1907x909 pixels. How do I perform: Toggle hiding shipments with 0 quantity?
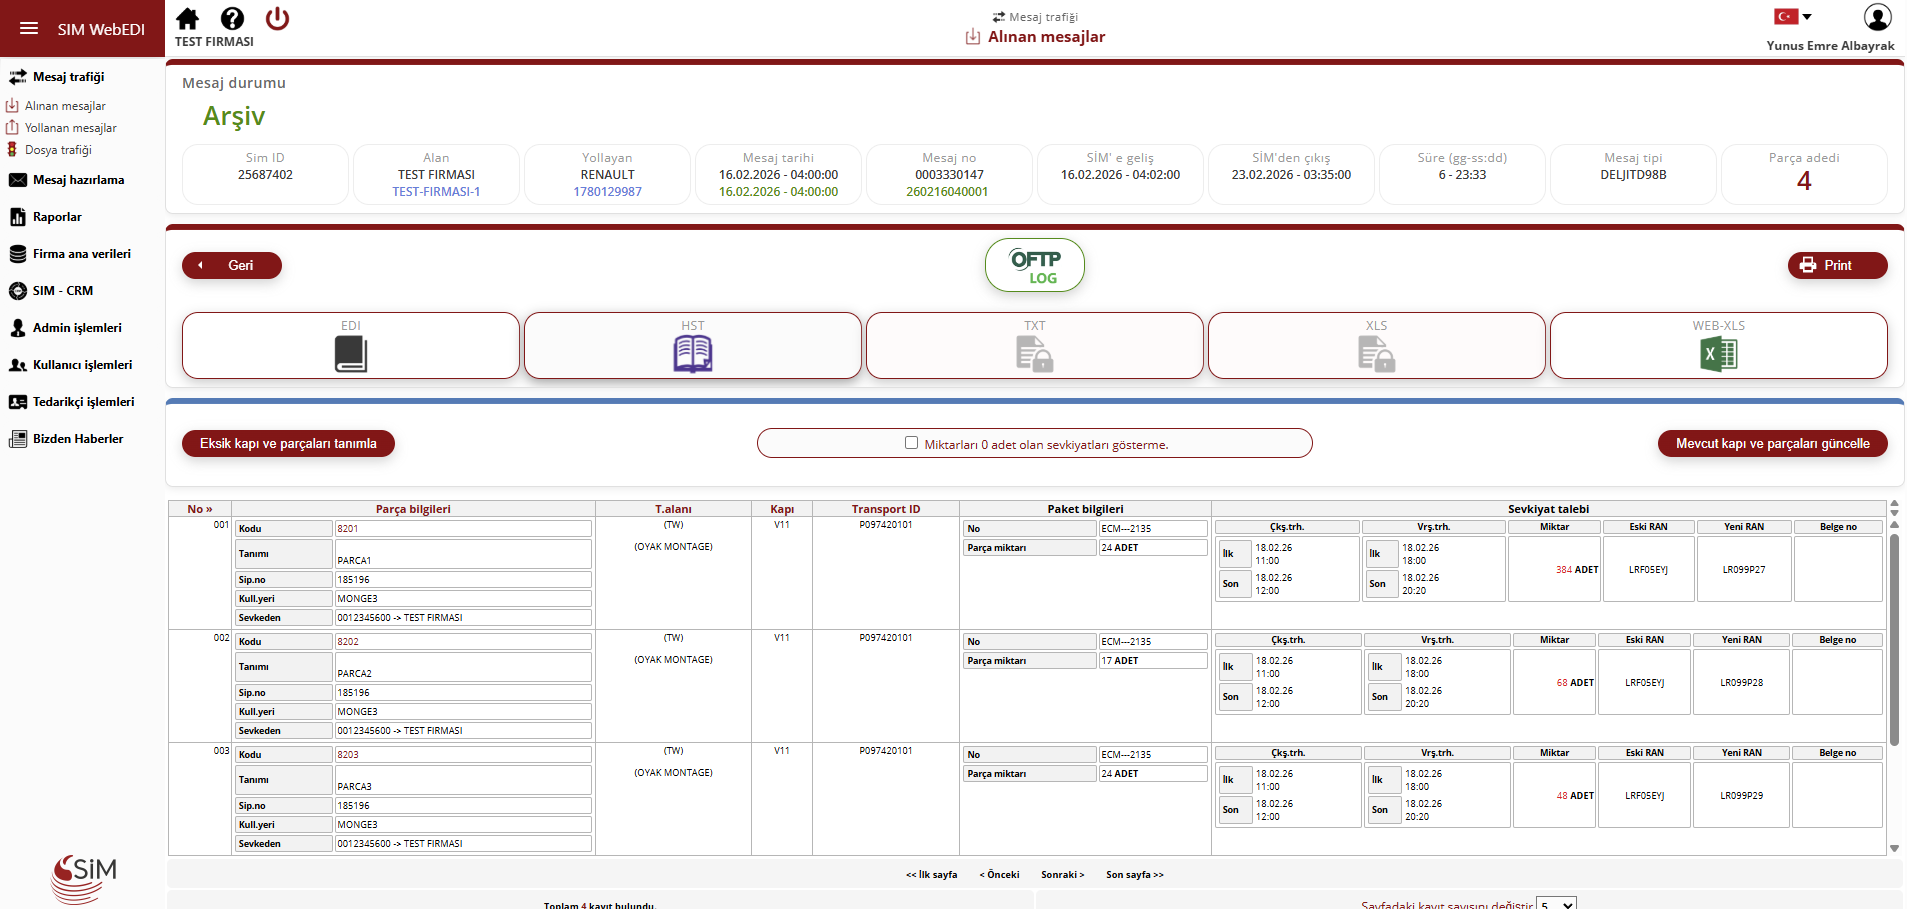click(x=911, y=443)
